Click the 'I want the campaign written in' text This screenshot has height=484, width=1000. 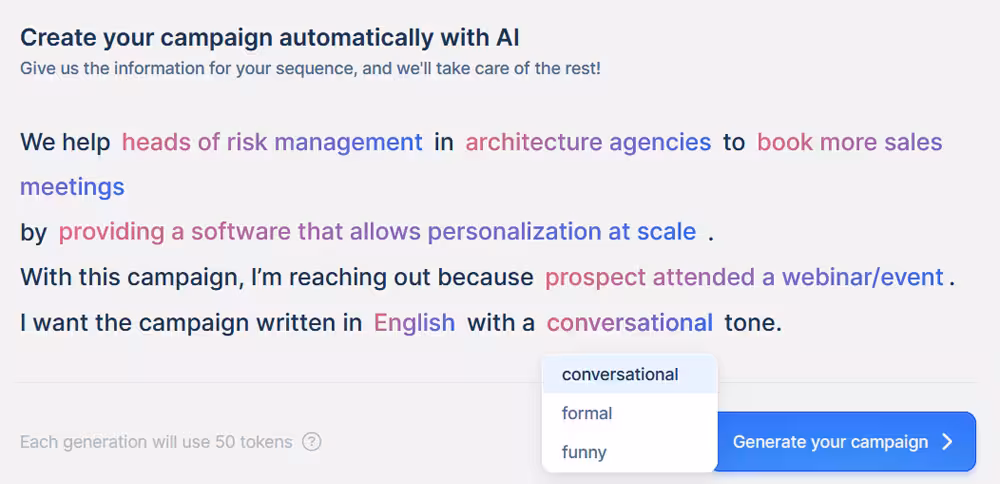[x=191, y=323]
